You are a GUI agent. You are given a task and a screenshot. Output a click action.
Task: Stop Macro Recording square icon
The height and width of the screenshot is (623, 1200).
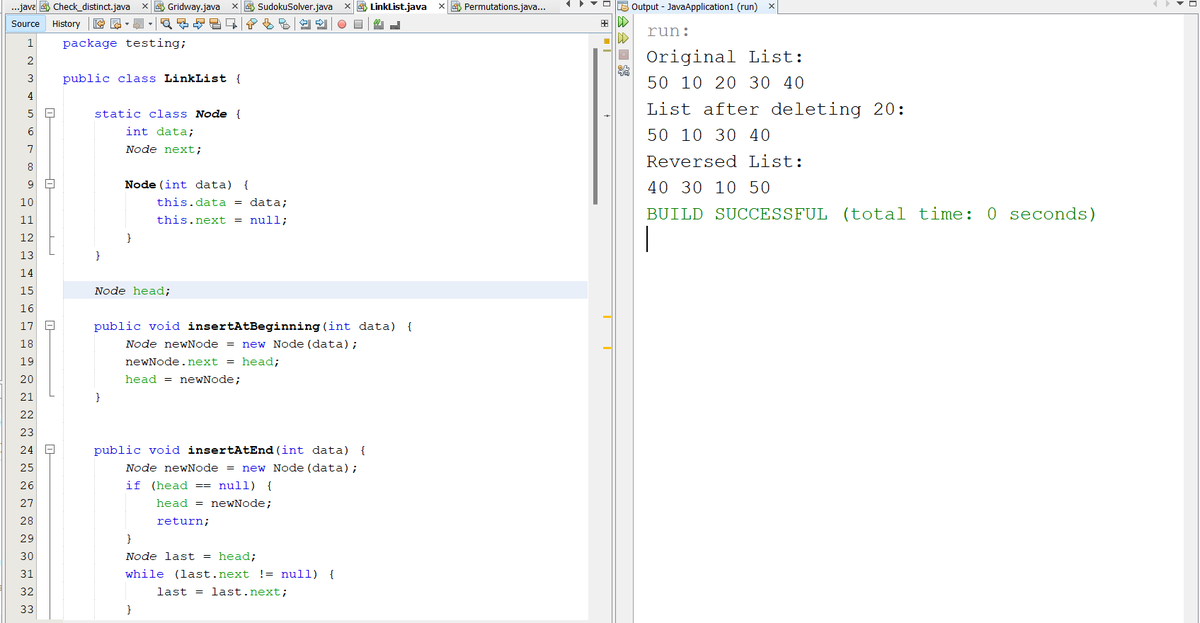[358, 24]
